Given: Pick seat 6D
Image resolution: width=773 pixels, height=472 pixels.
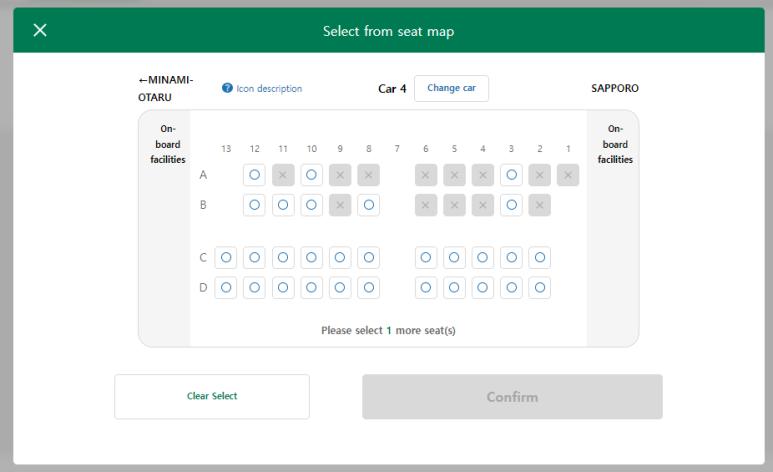Looking at the screenshot, I should (x=426, y=288).
